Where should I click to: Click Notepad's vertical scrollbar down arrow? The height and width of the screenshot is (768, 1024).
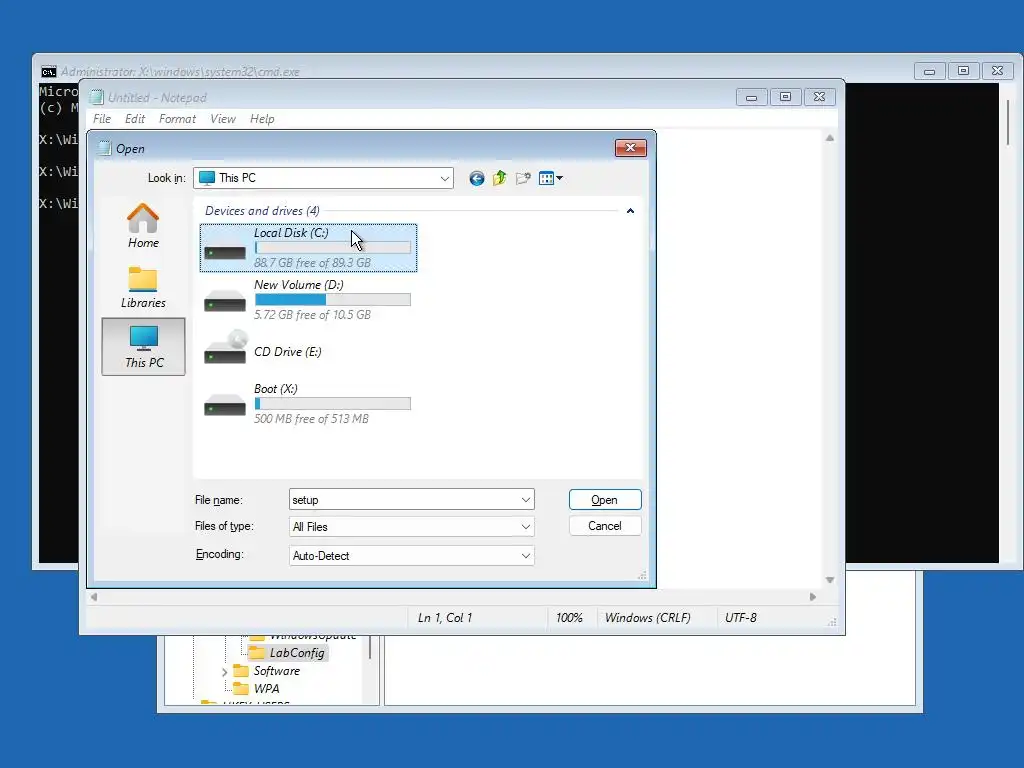(829, 580)
